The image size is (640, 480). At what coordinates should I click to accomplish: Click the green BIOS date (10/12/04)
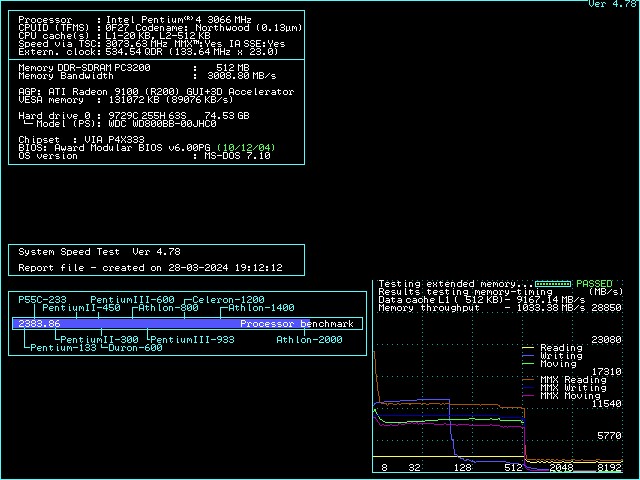(246, 148)
